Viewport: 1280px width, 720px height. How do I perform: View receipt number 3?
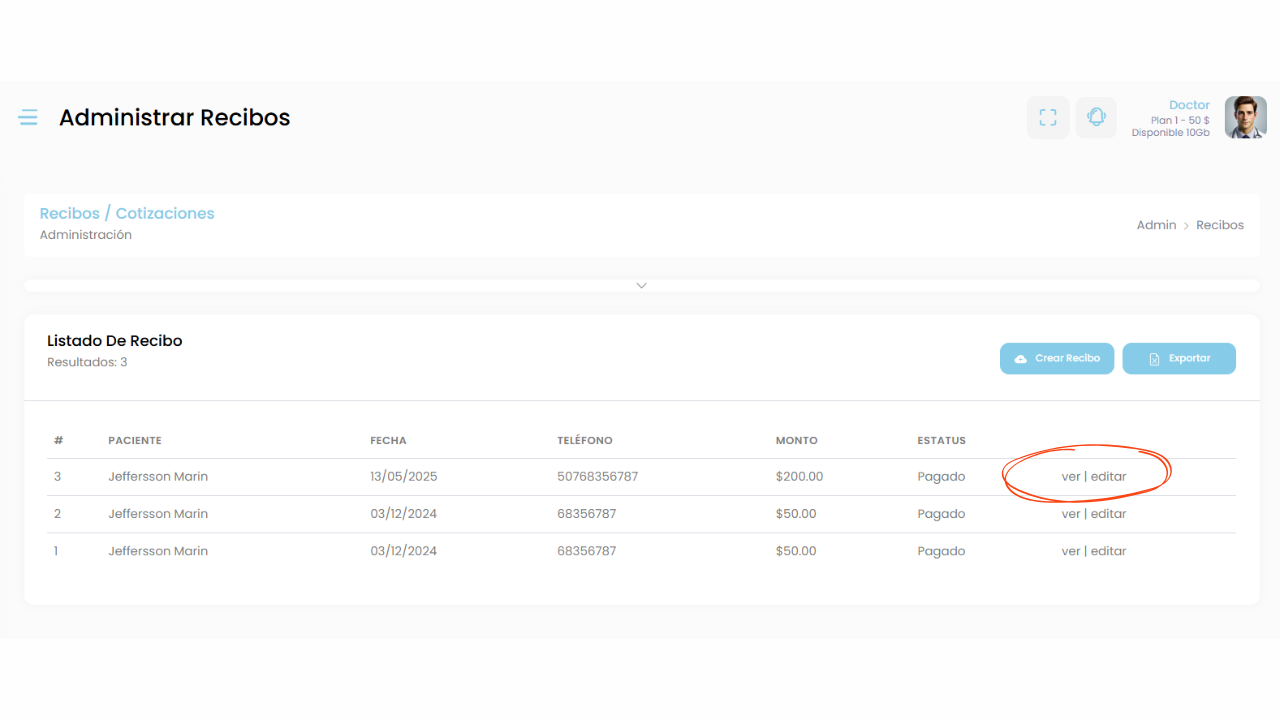point(1070,477)
